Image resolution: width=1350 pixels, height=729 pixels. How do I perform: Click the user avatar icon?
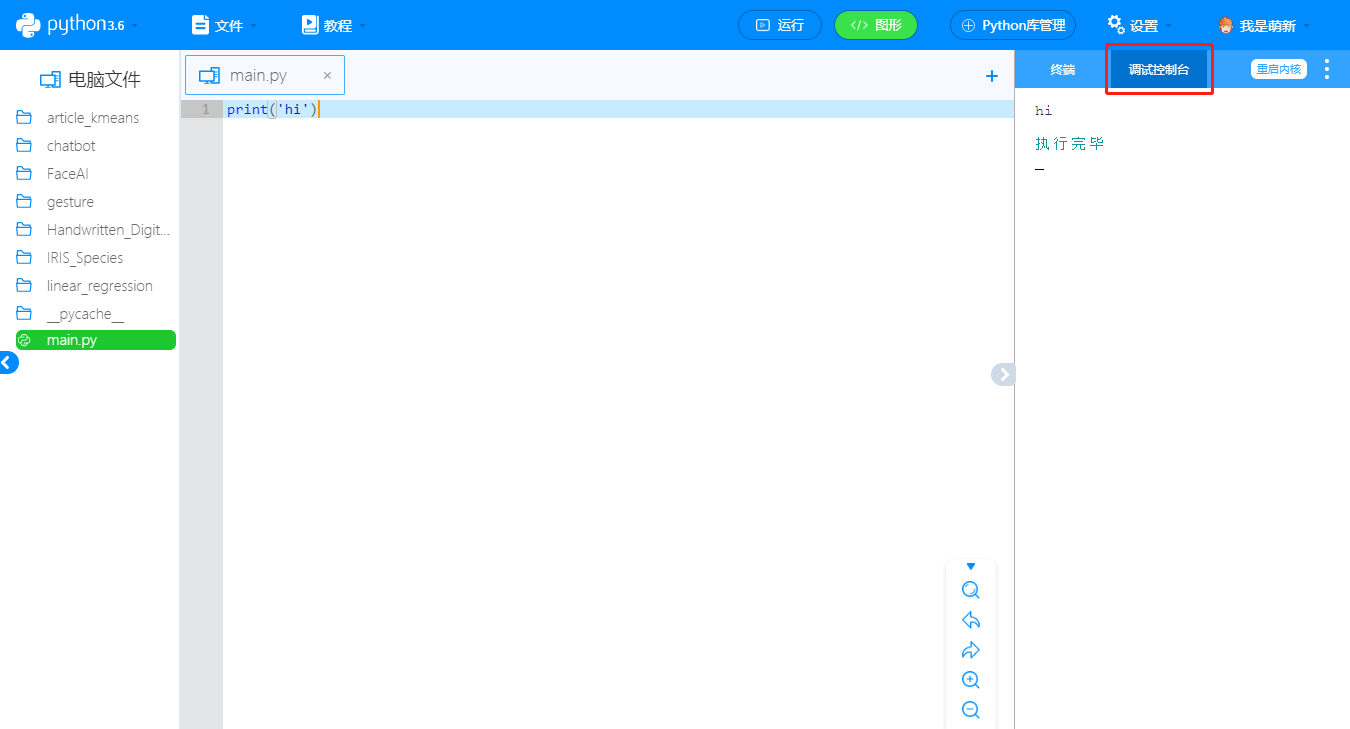point(1226,25)
